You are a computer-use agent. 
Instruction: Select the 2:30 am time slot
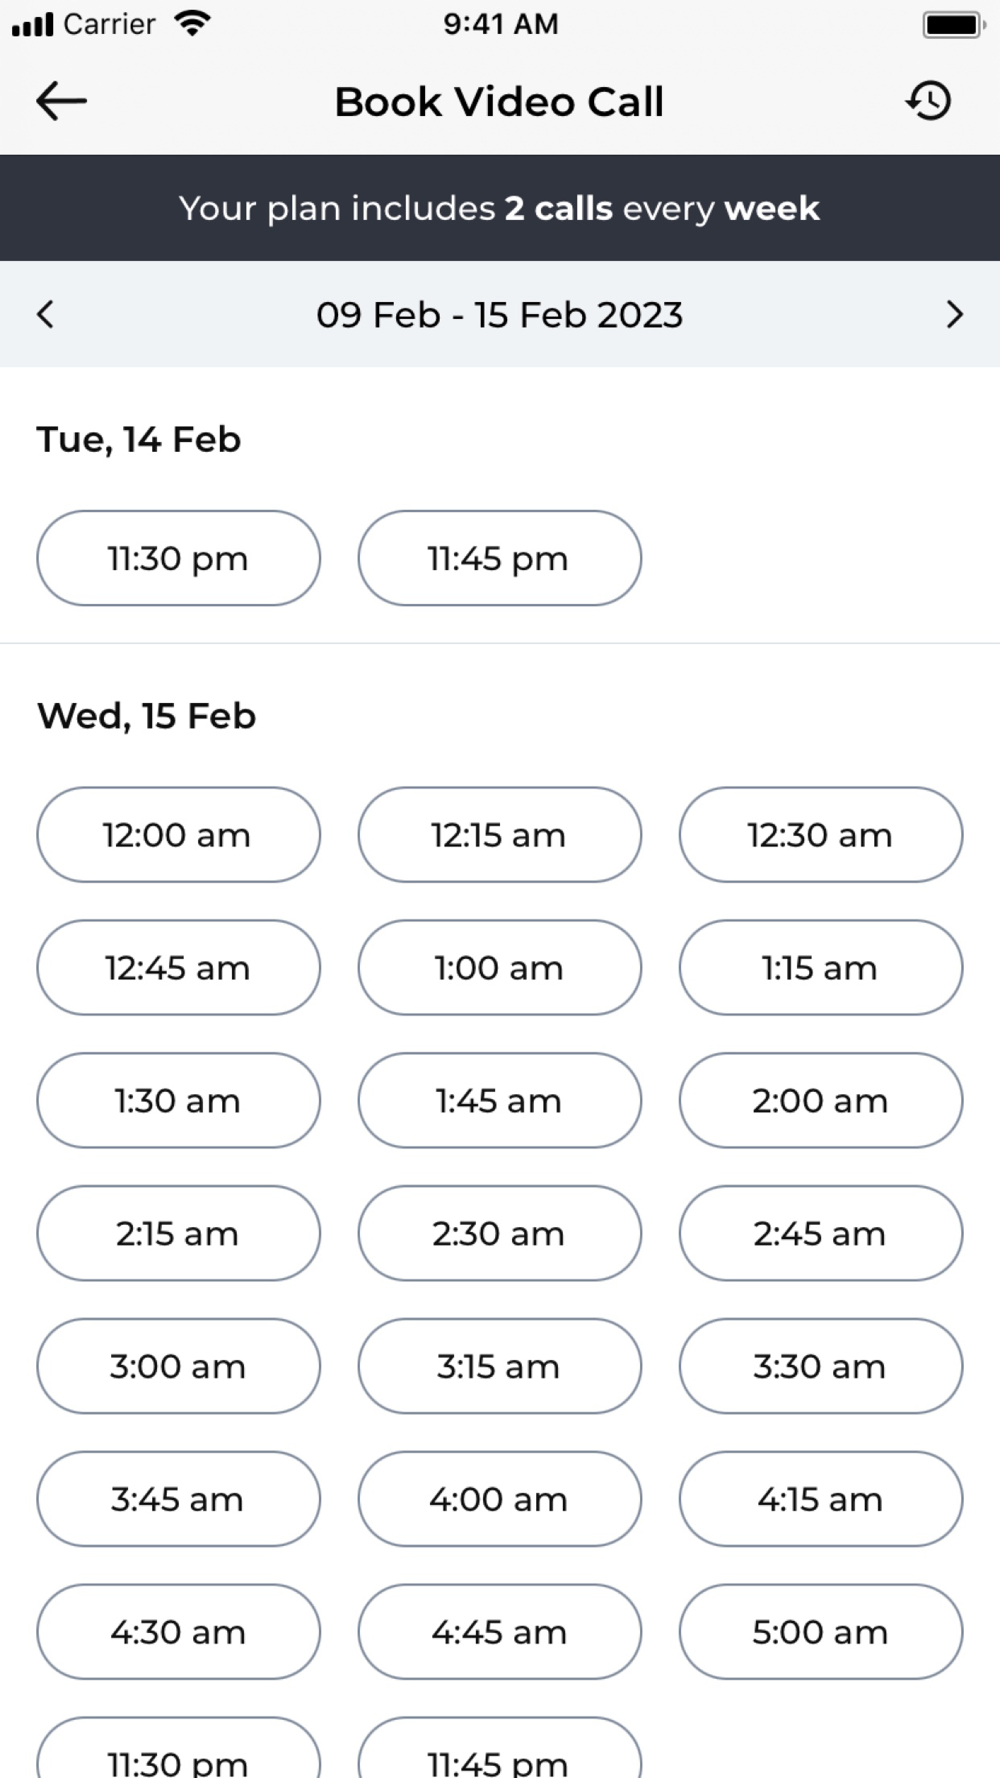pyautogui.click(x=499, y=1233)
